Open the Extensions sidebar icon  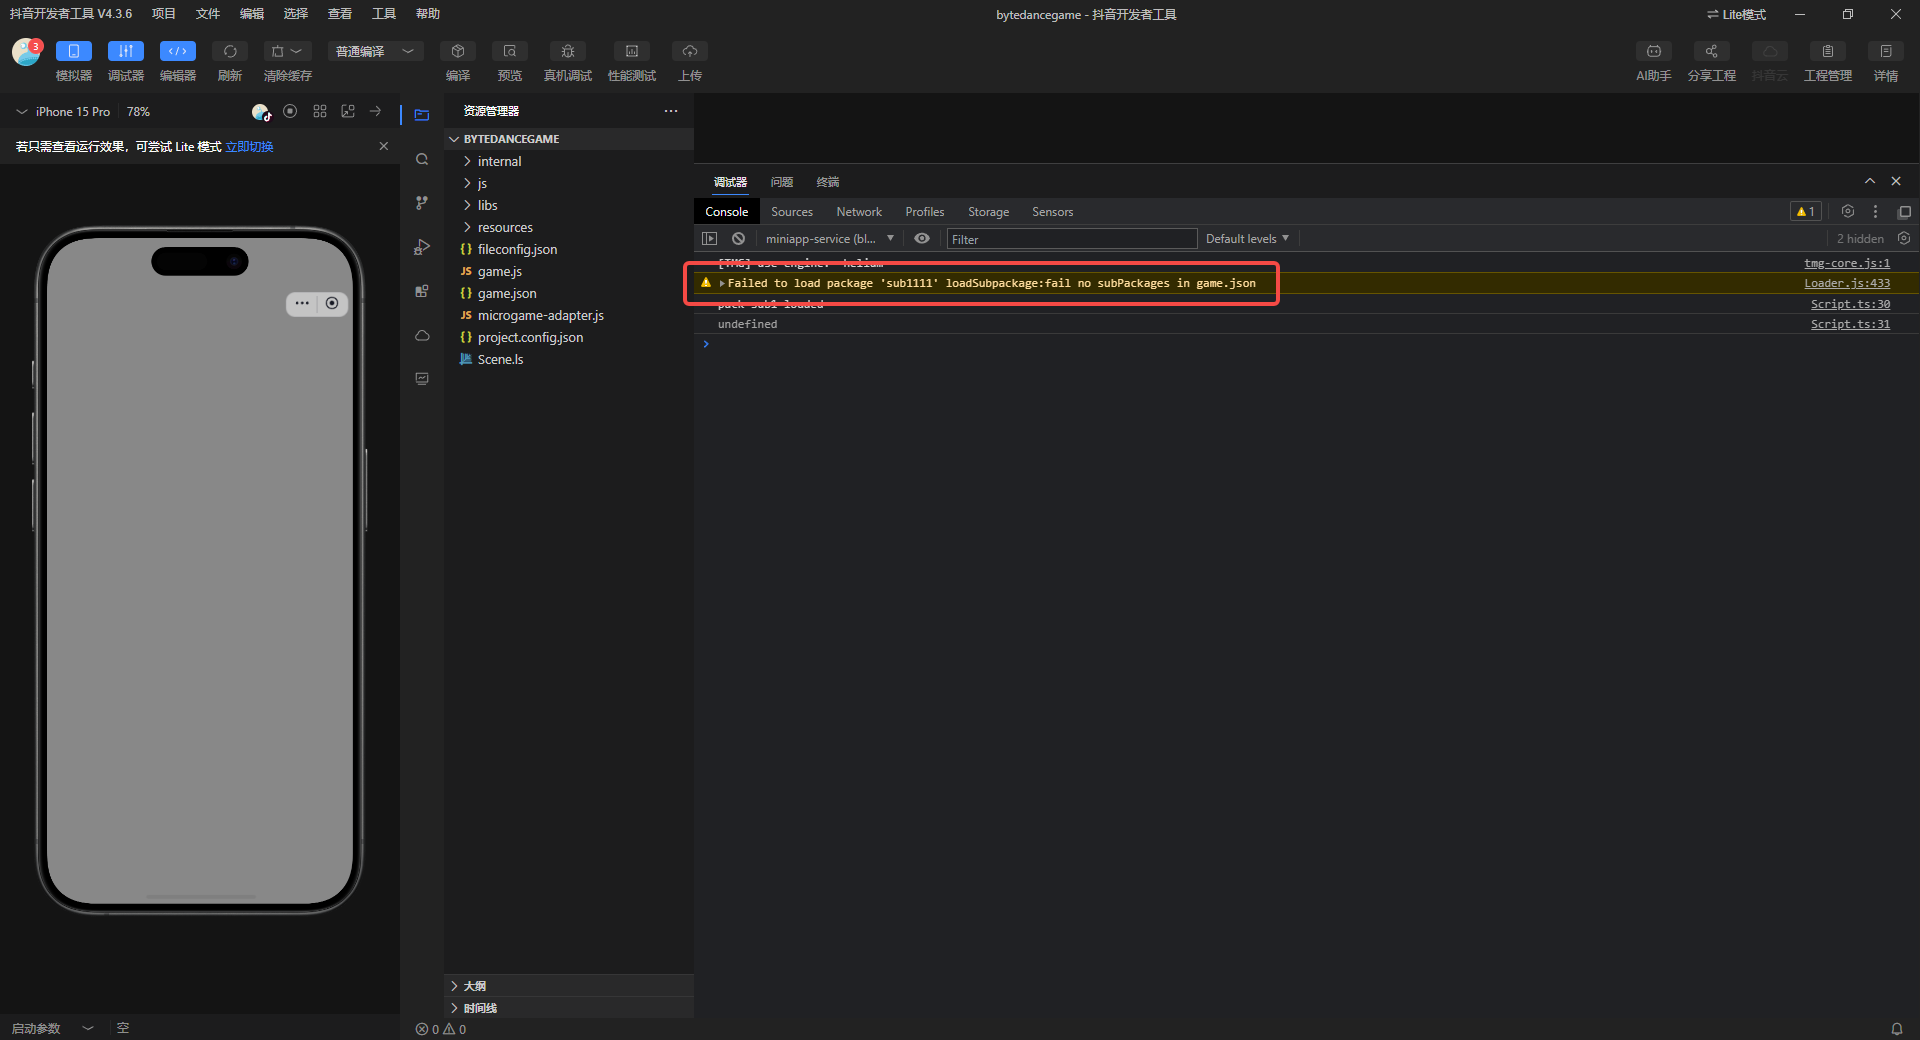[422, 291]
